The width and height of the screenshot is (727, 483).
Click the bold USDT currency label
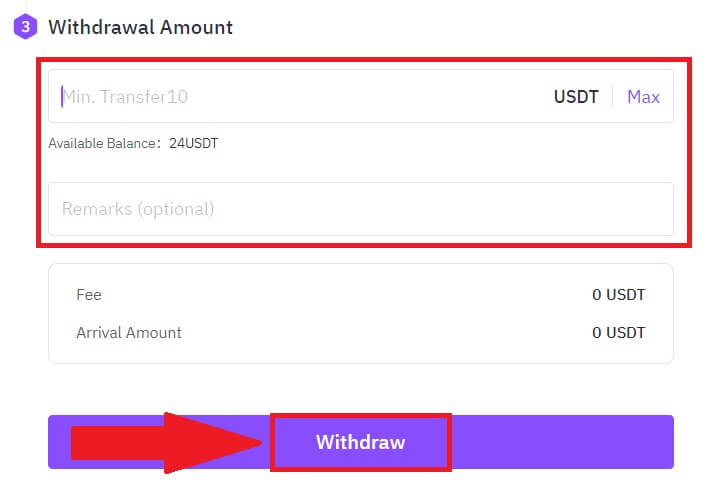coord(576,97)
